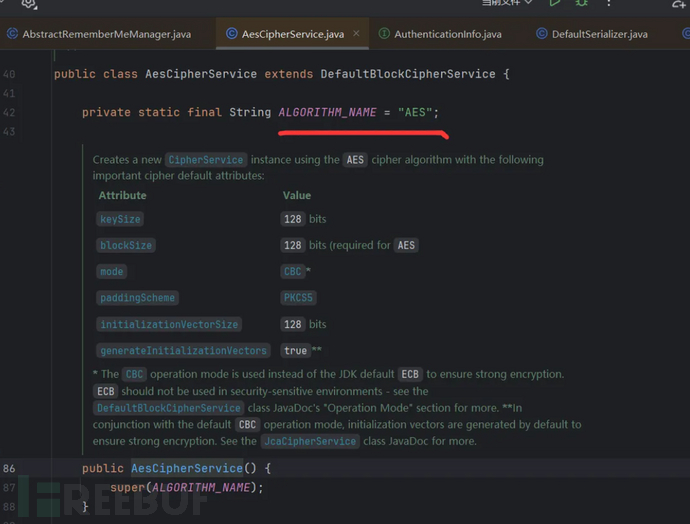Screen dimensions: 690x524
Task: Close the AesCipherService.java tab
Action: [355, 34]
